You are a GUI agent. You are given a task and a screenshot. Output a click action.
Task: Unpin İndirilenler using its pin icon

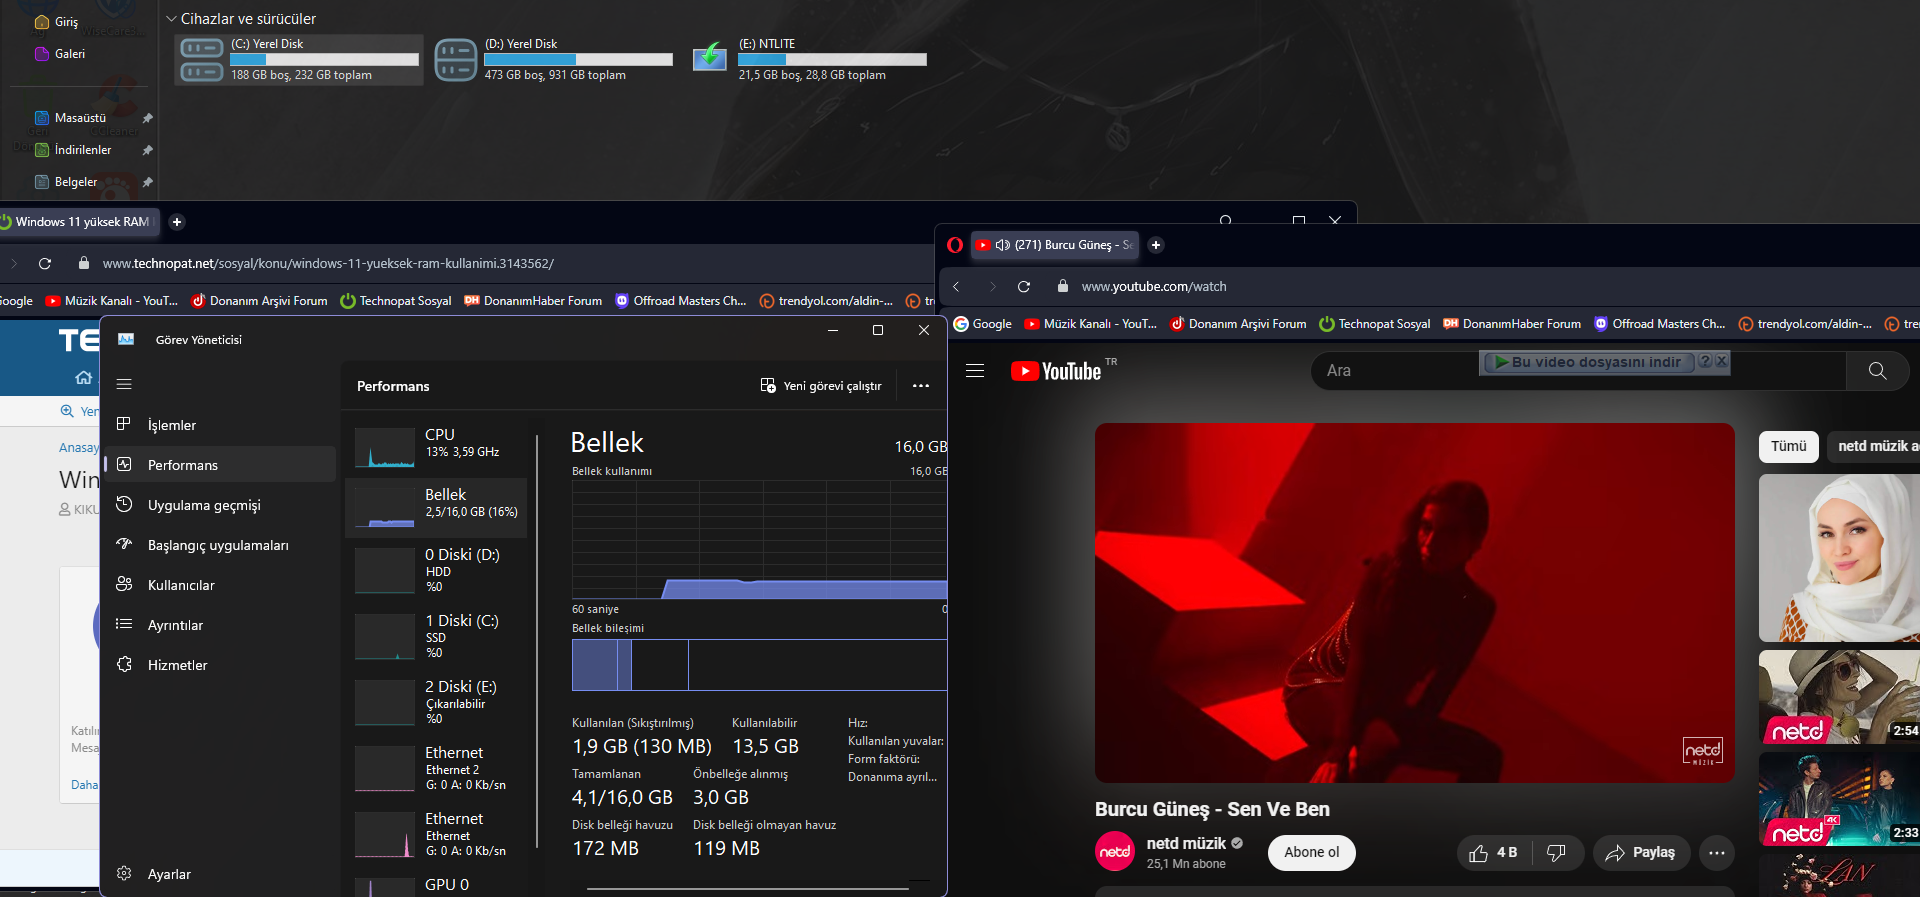point(147,150)
